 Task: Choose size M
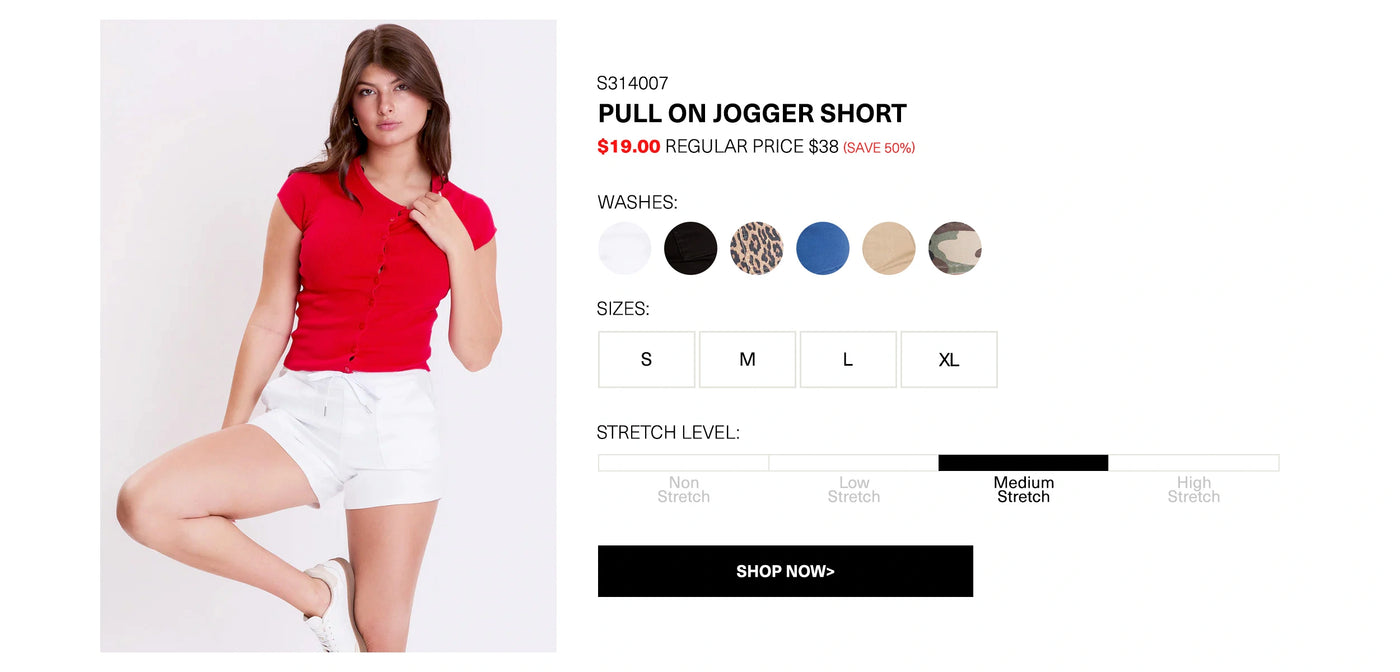pos(748,360)
